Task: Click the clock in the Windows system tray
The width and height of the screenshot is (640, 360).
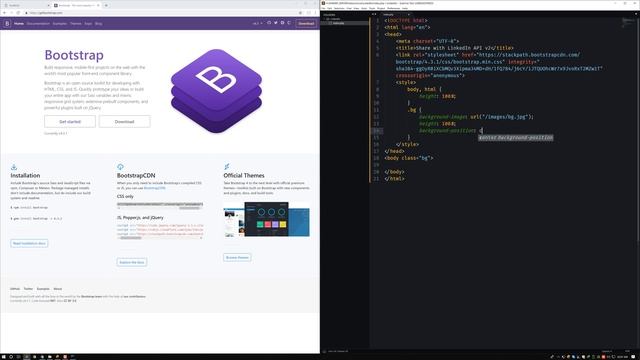Action: [x=623, y=357]
